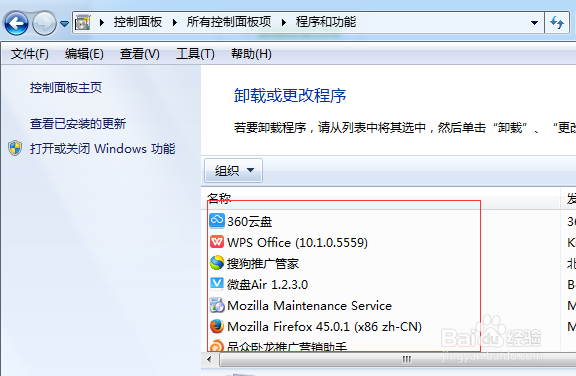Image resolution: width=576 pixels, height=376 pixels.
Task: Sort by the 名称 column header
Action: pyautogui.click(x=380, y=199)
